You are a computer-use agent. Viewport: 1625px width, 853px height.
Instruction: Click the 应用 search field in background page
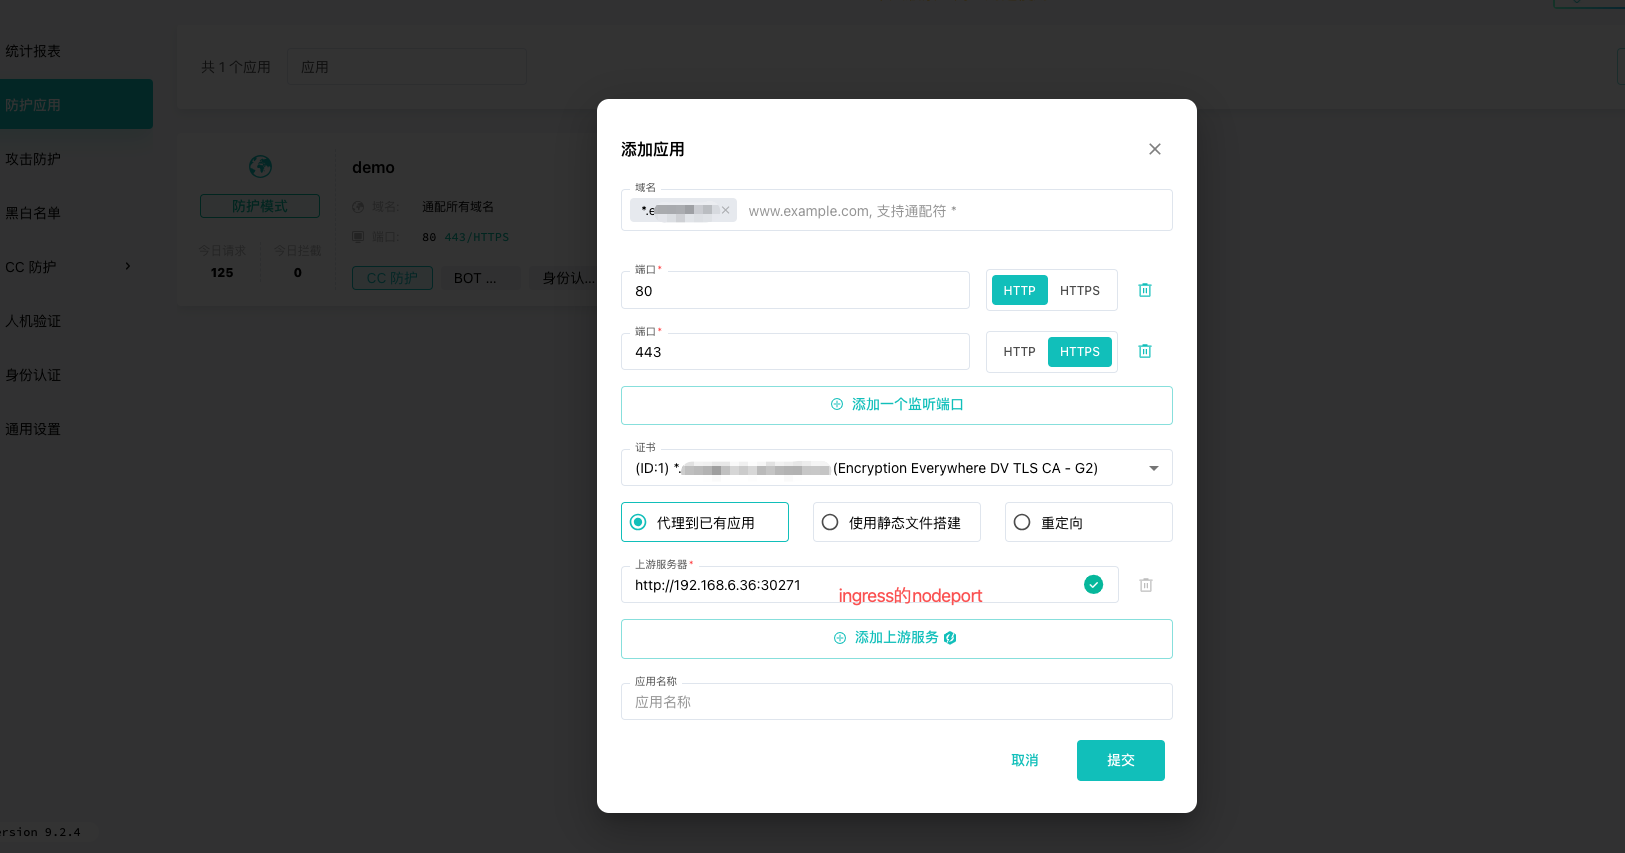407,67
